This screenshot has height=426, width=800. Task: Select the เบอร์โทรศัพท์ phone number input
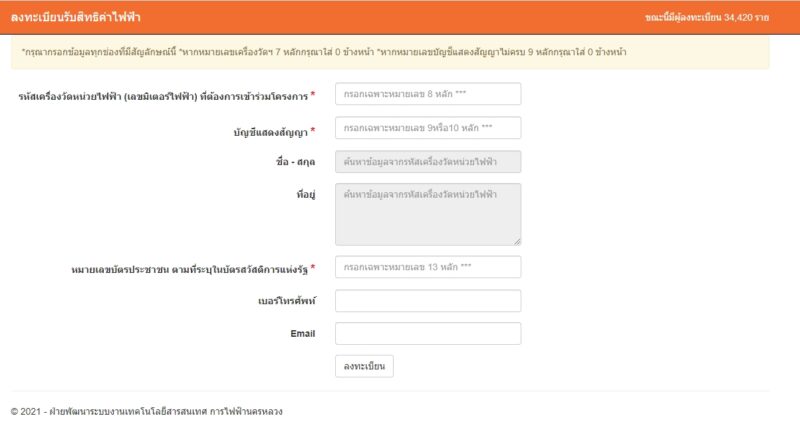click(x=428, y=300)
